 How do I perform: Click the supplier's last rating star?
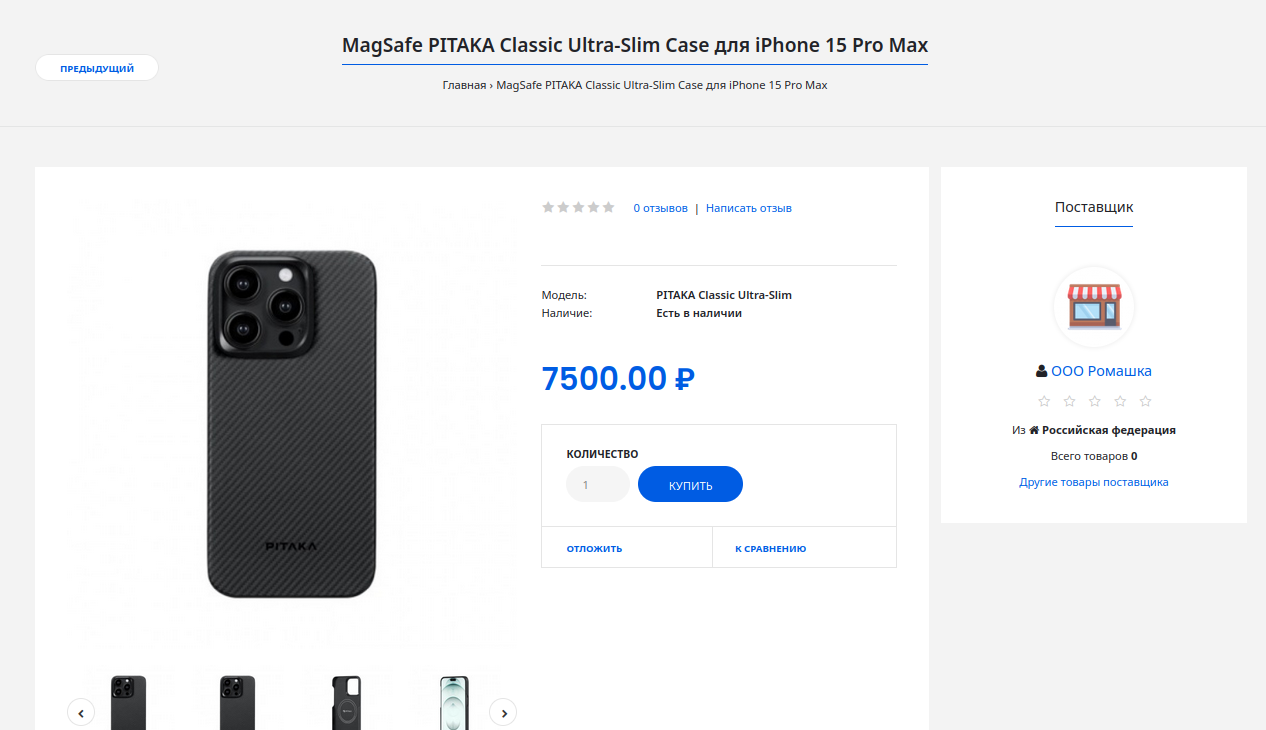(x=1145, y=401)
